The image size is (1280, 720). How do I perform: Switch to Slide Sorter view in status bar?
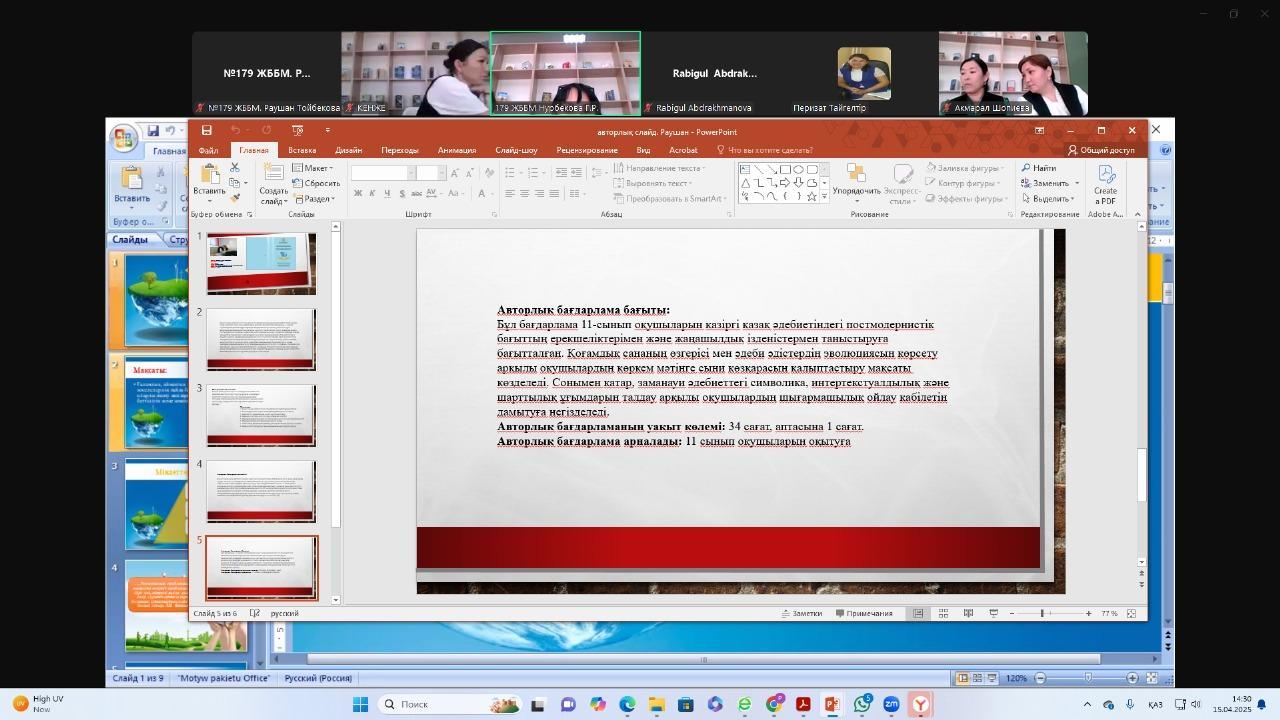[x=943, y=612]
